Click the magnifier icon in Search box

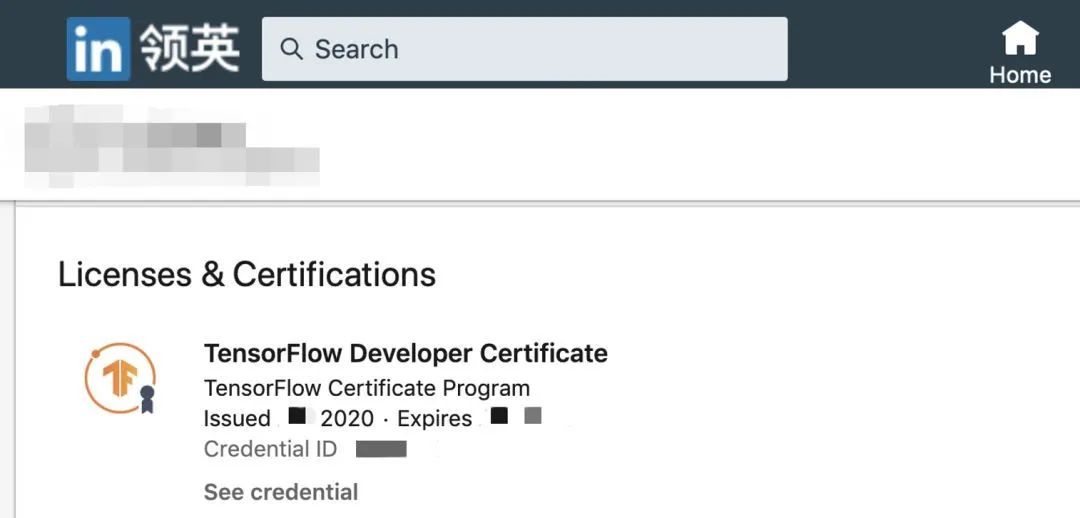click(x=291, y=49)
